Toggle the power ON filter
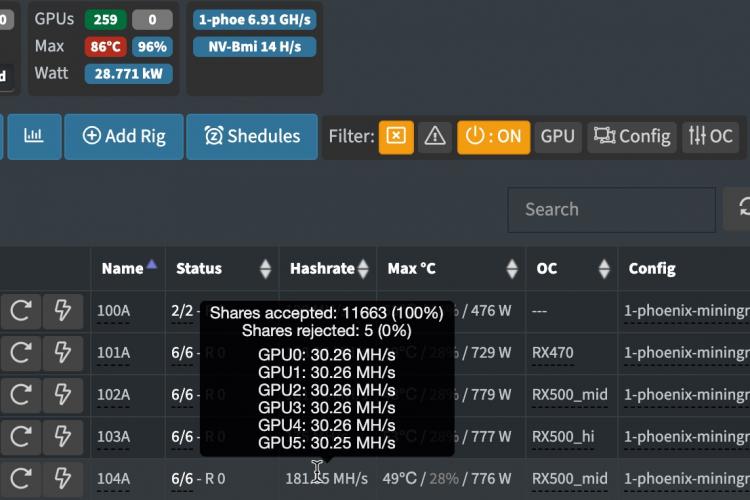 494,136
